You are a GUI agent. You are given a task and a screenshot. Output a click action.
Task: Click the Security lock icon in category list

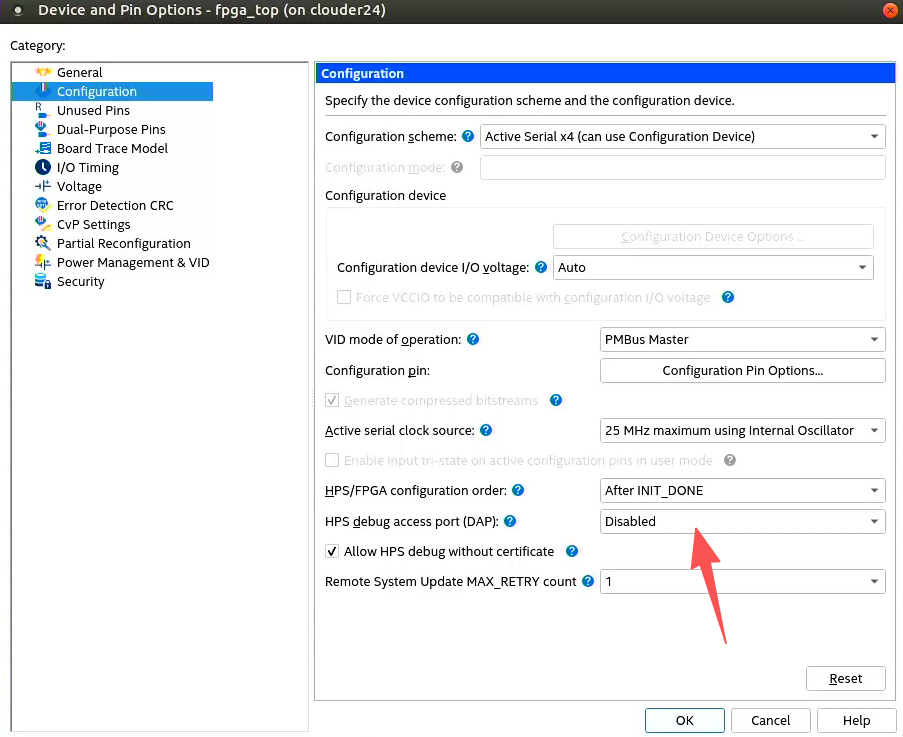pos(43,281)
